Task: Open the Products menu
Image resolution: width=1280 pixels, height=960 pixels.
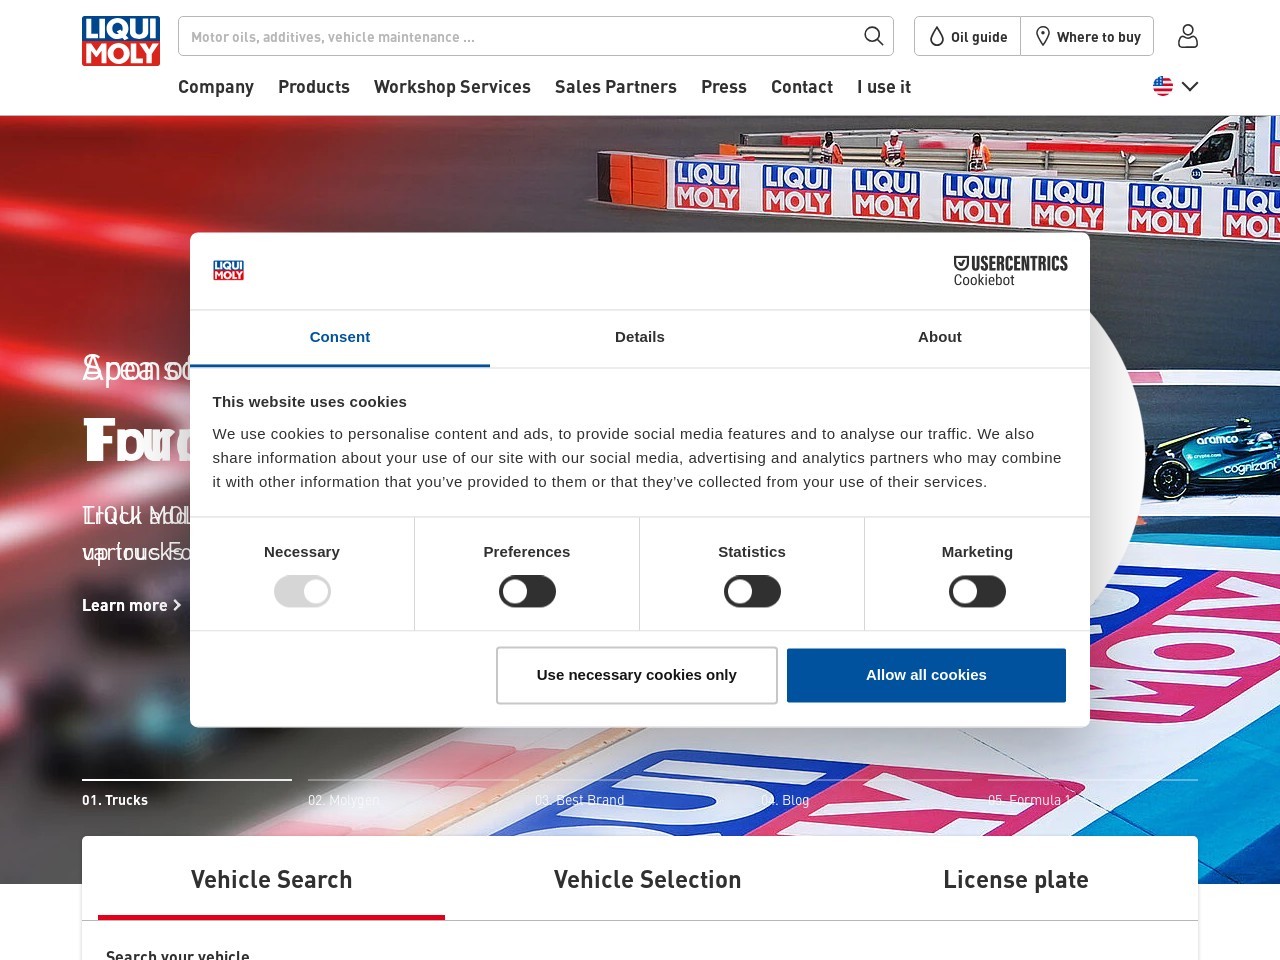Action: click(314, 87)
